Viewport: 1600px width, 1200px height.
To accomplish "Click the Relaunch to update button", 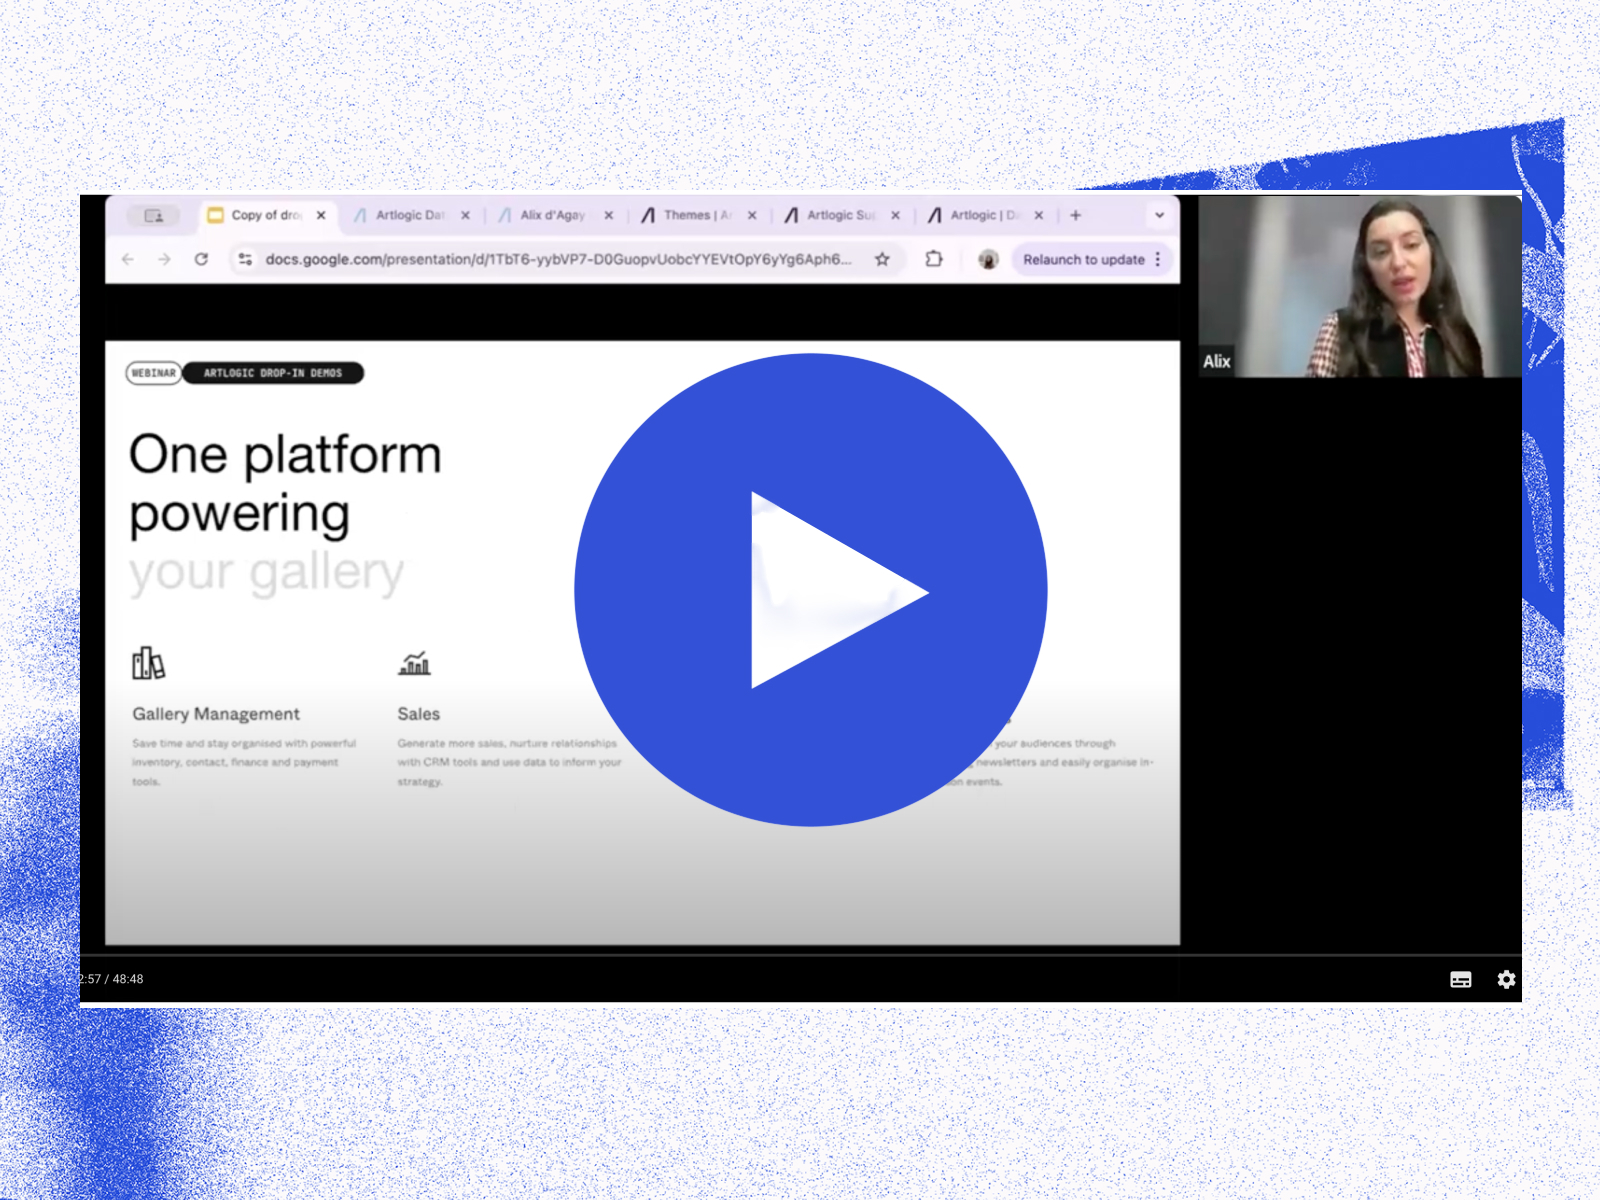I will point(1083,259).
